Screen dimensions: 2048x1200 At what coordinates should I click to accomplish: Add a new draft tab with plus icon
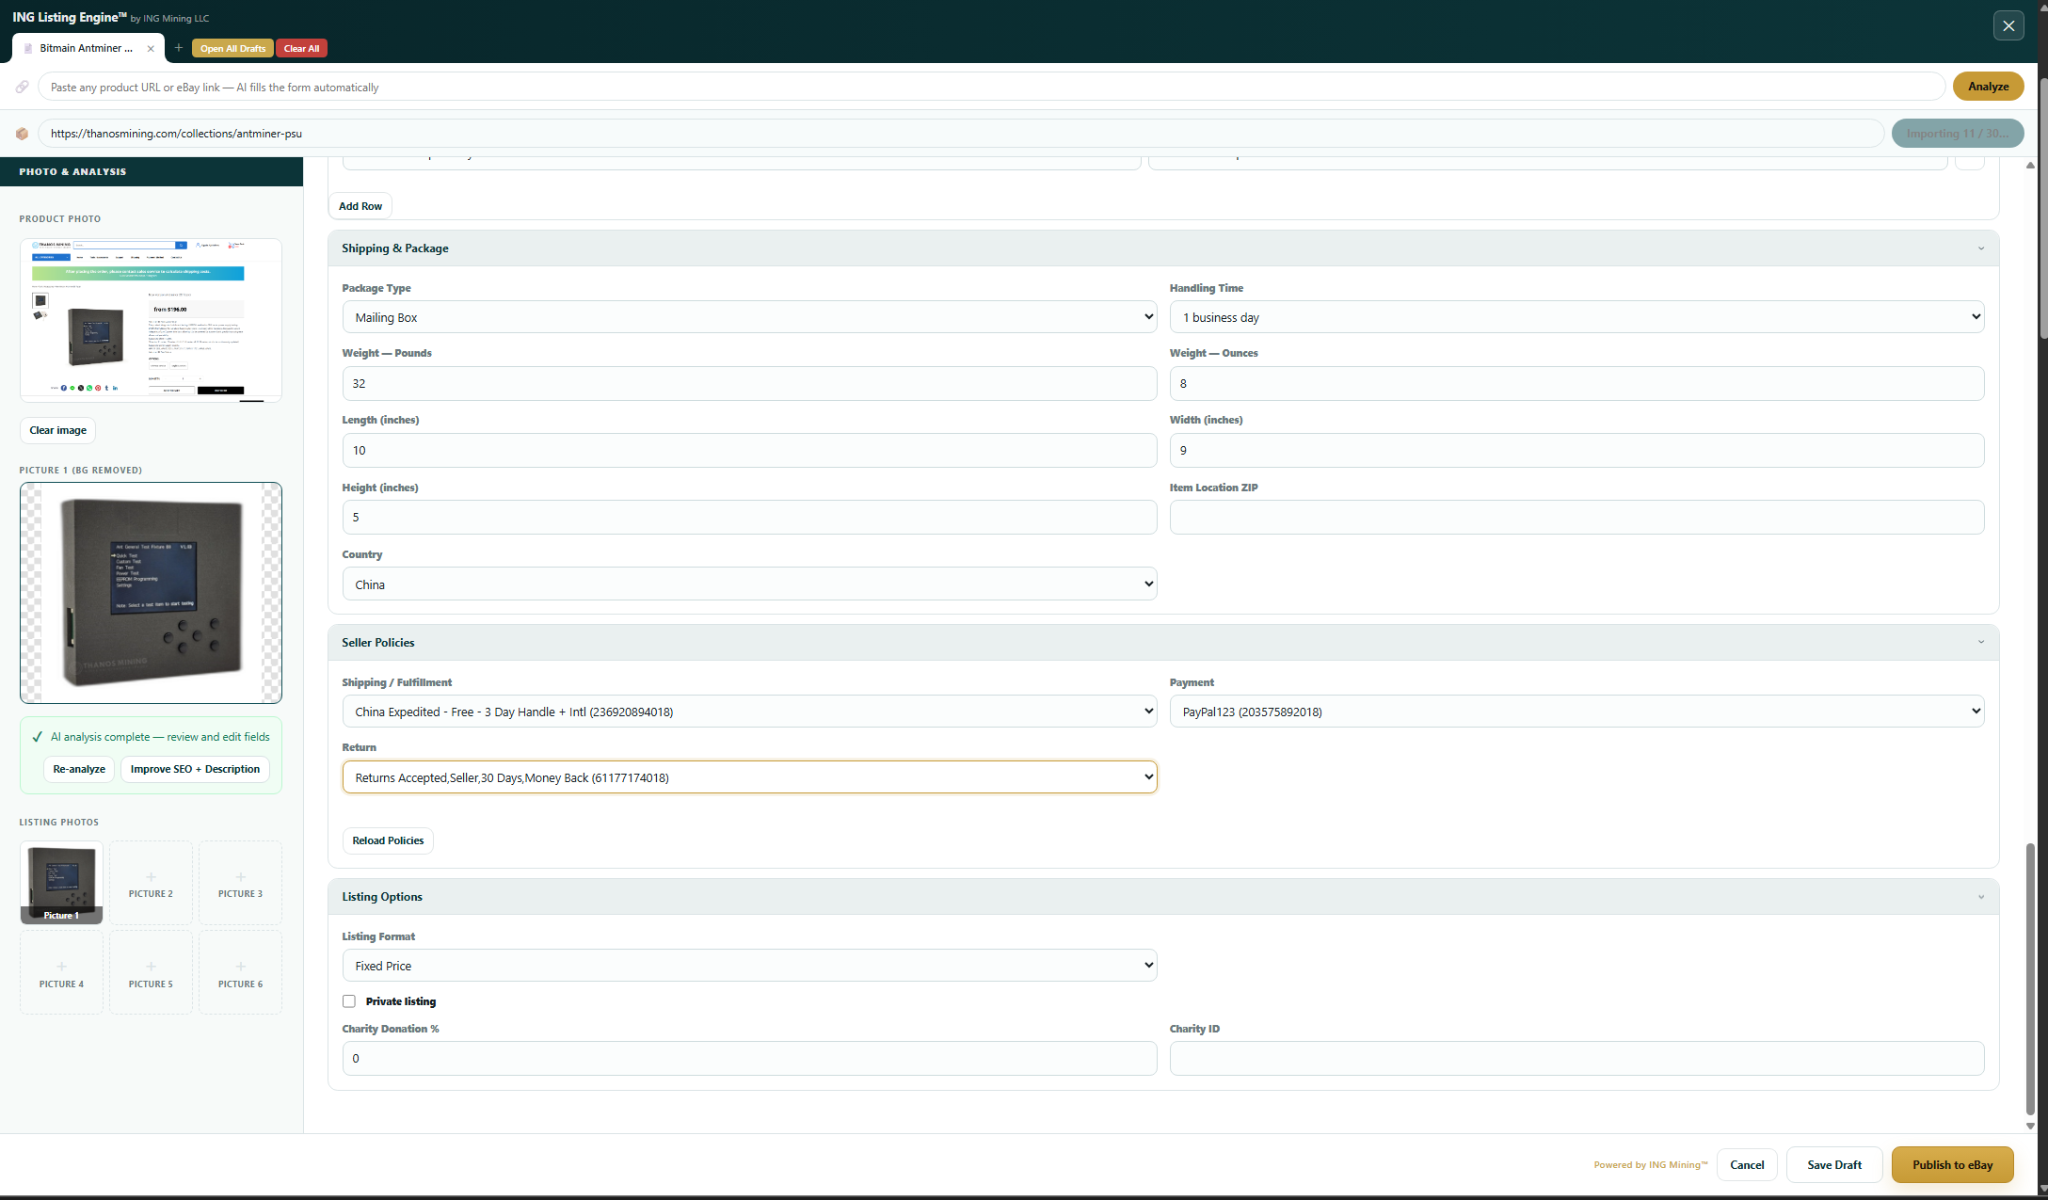[x=178, y=48]
